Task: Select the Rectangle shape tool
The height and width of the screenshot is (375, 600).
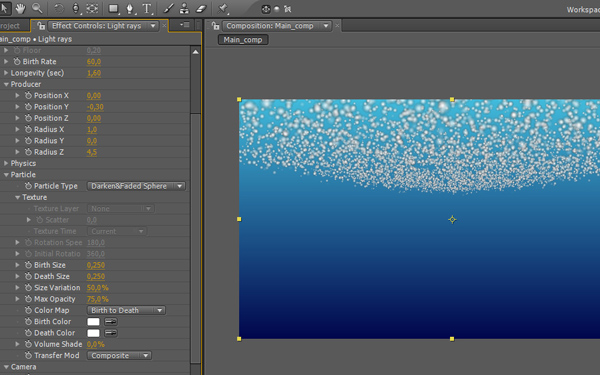Action: [113, 9]
